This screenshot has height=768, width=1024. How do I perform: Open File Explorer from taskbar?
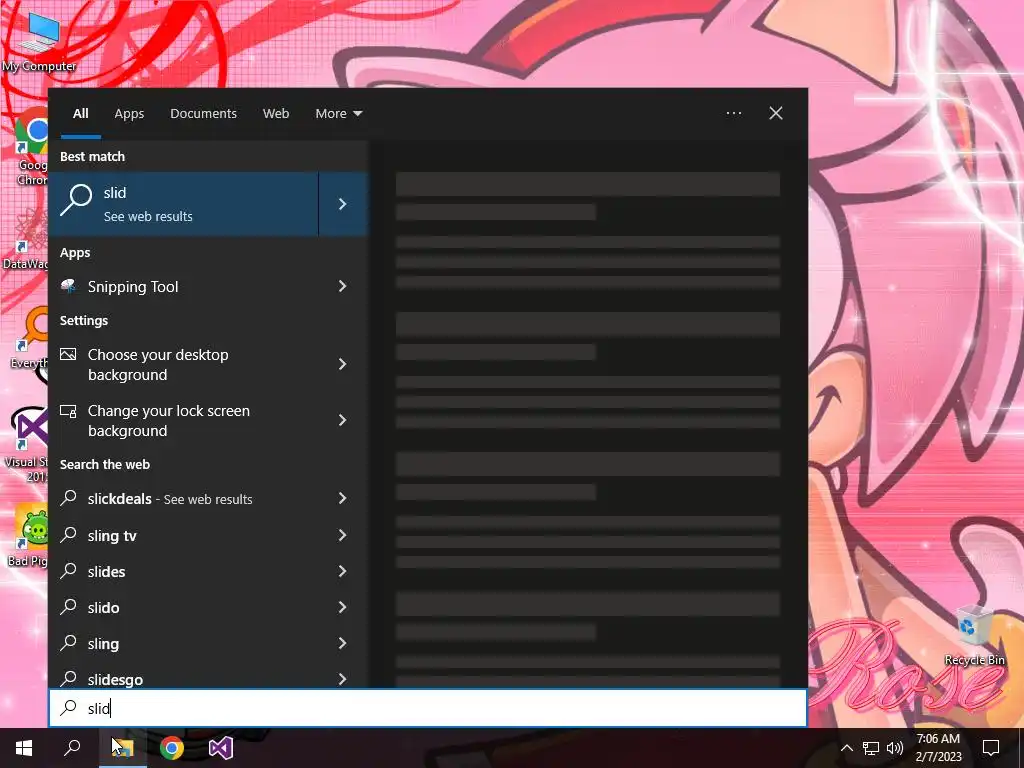123,748
